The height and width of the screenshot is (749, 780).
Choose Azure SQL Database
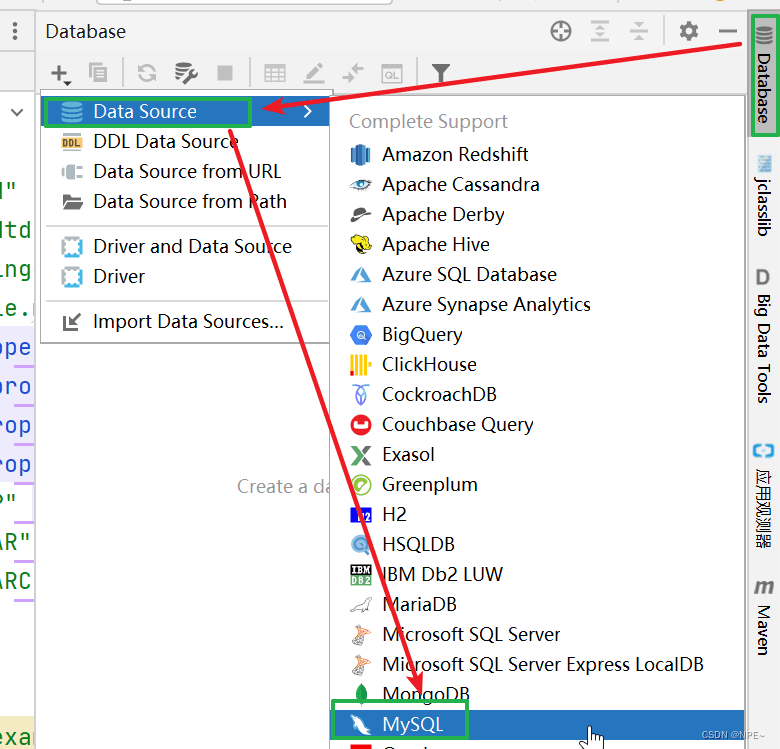537,275
